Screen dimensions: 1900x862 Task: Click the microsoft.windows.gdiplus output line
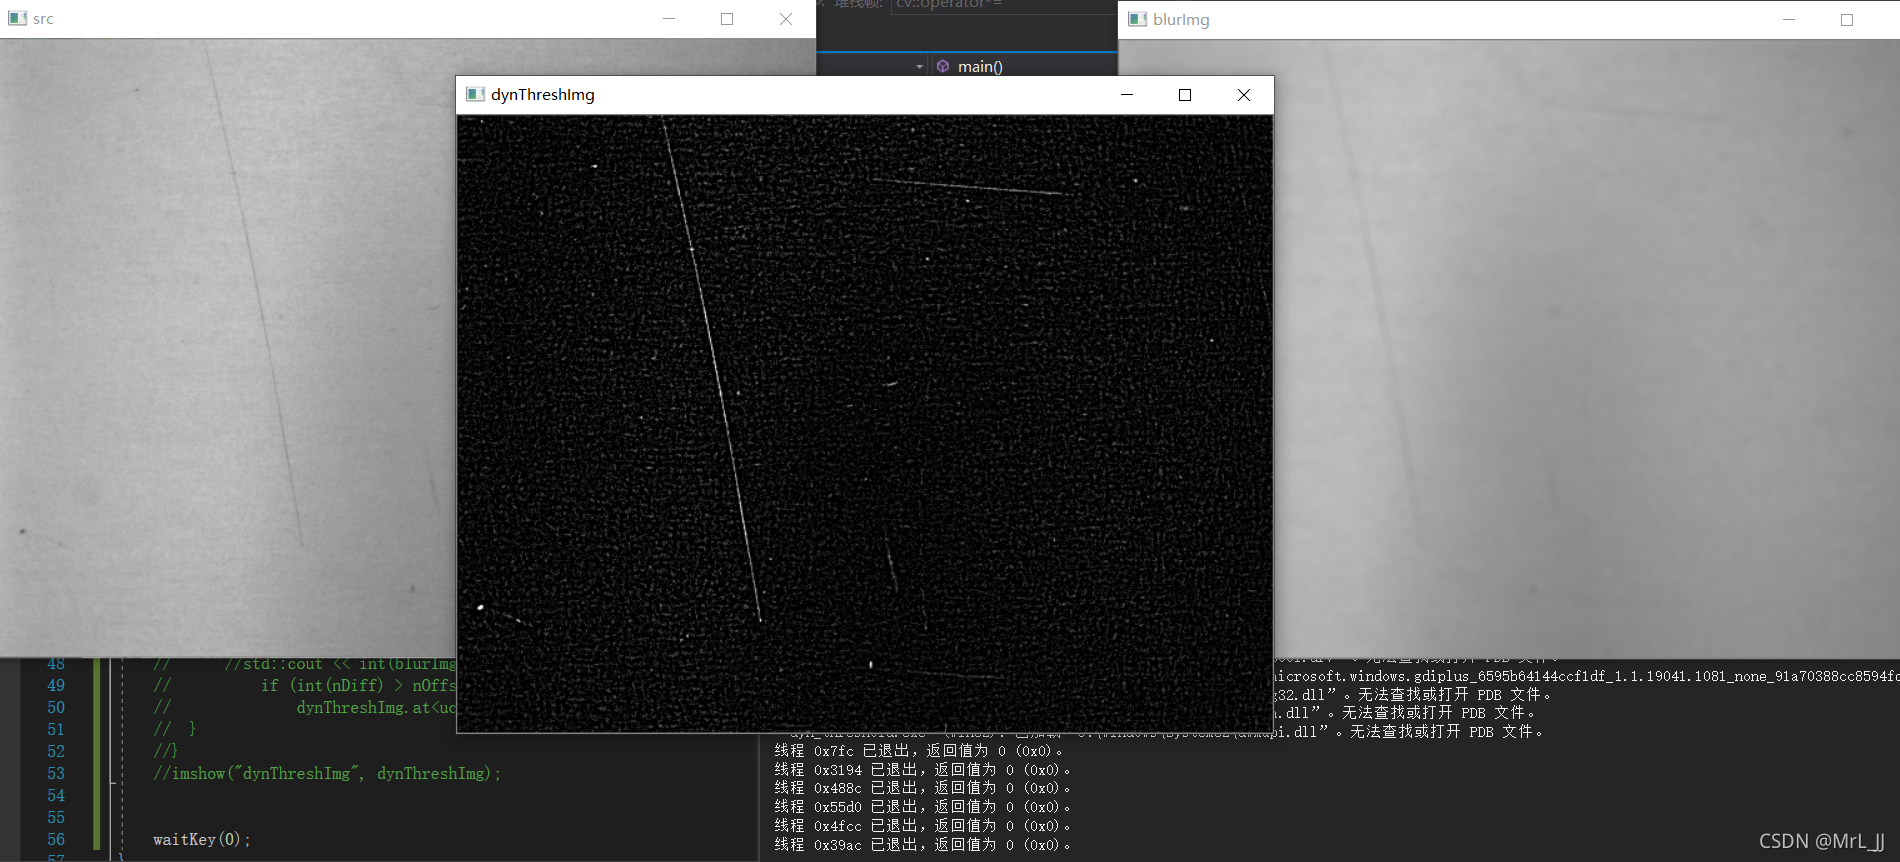[x=1587, y=677]
